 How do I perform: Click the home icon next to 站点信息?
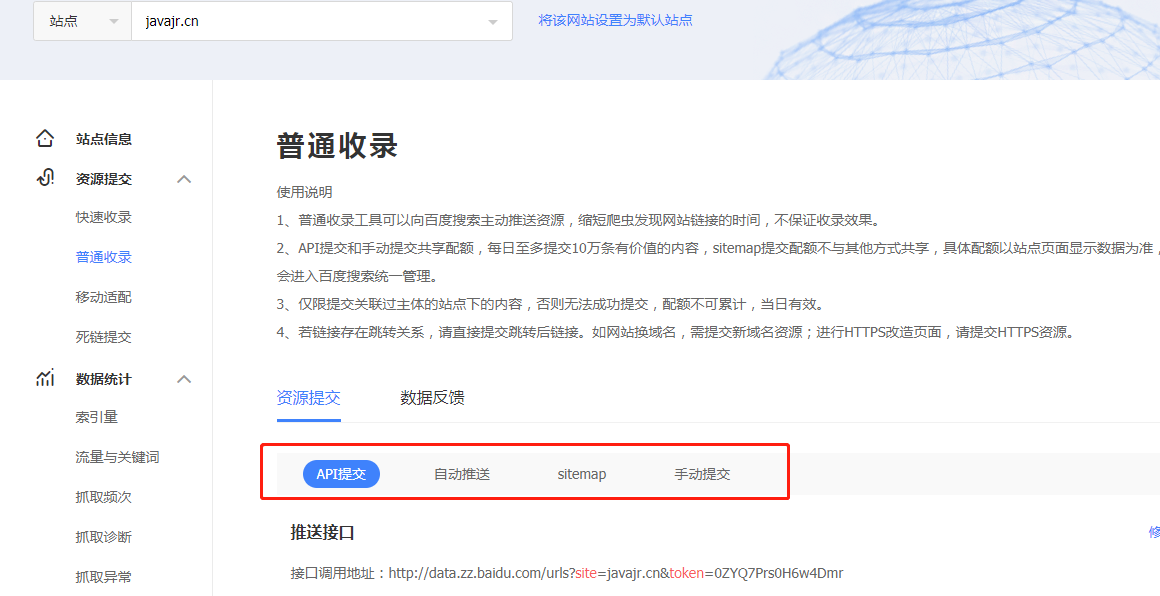(45, 138)
